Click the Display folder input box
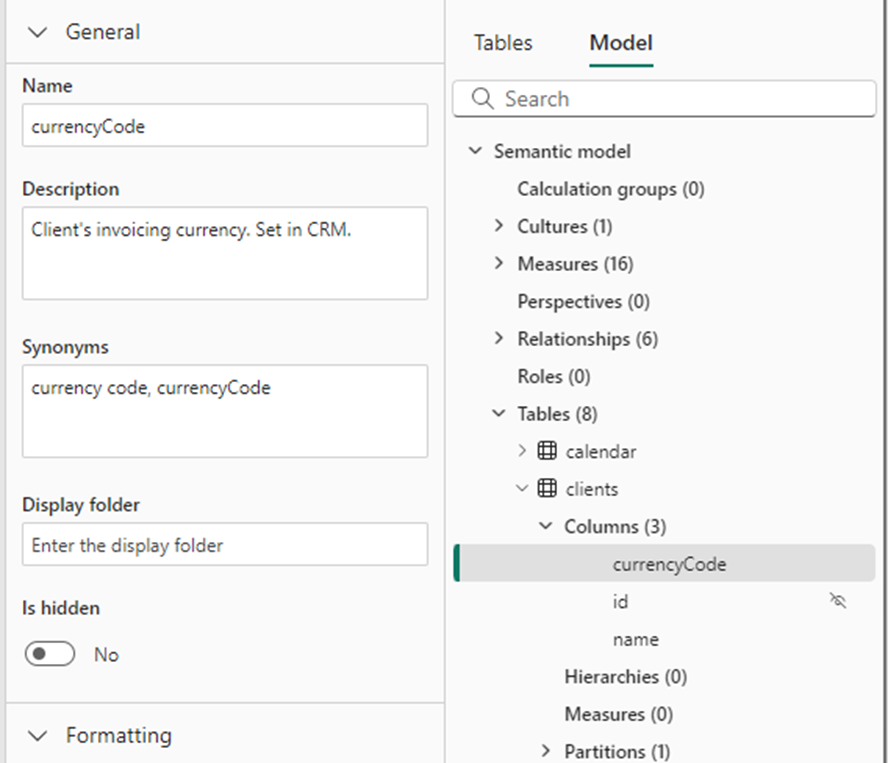Image resolution: width=888 pixels, height=763 pixels. click(x=225, y=545)
